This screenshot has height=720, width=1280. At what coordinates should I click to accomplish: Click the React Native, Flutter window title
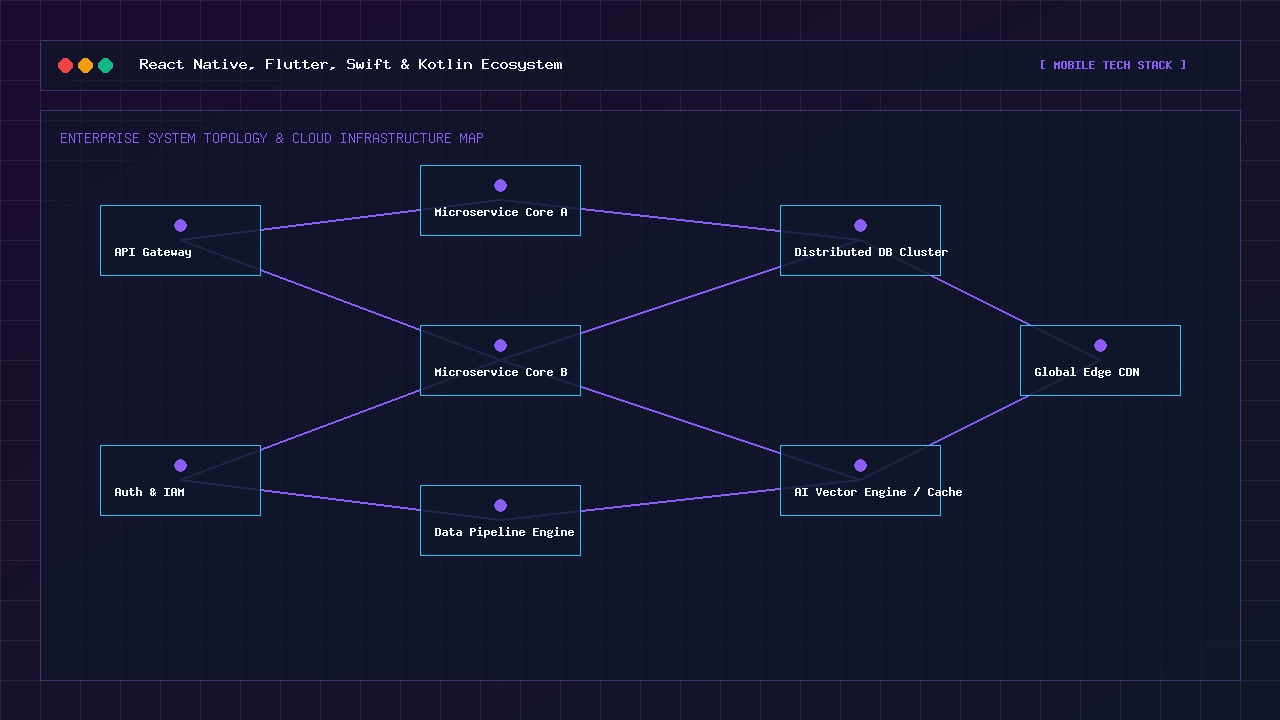point(351,64)
